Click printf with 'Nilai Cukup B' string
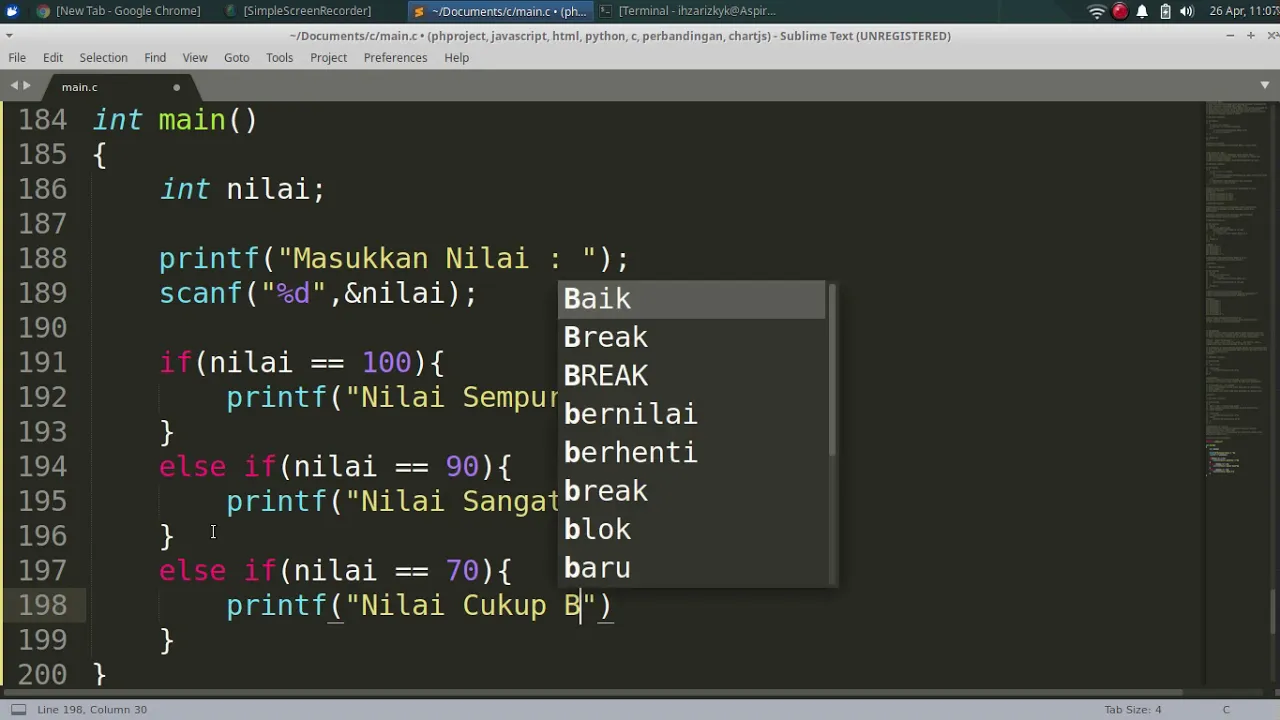This screenshot has width=1280, height=720. tap(418, 606)
